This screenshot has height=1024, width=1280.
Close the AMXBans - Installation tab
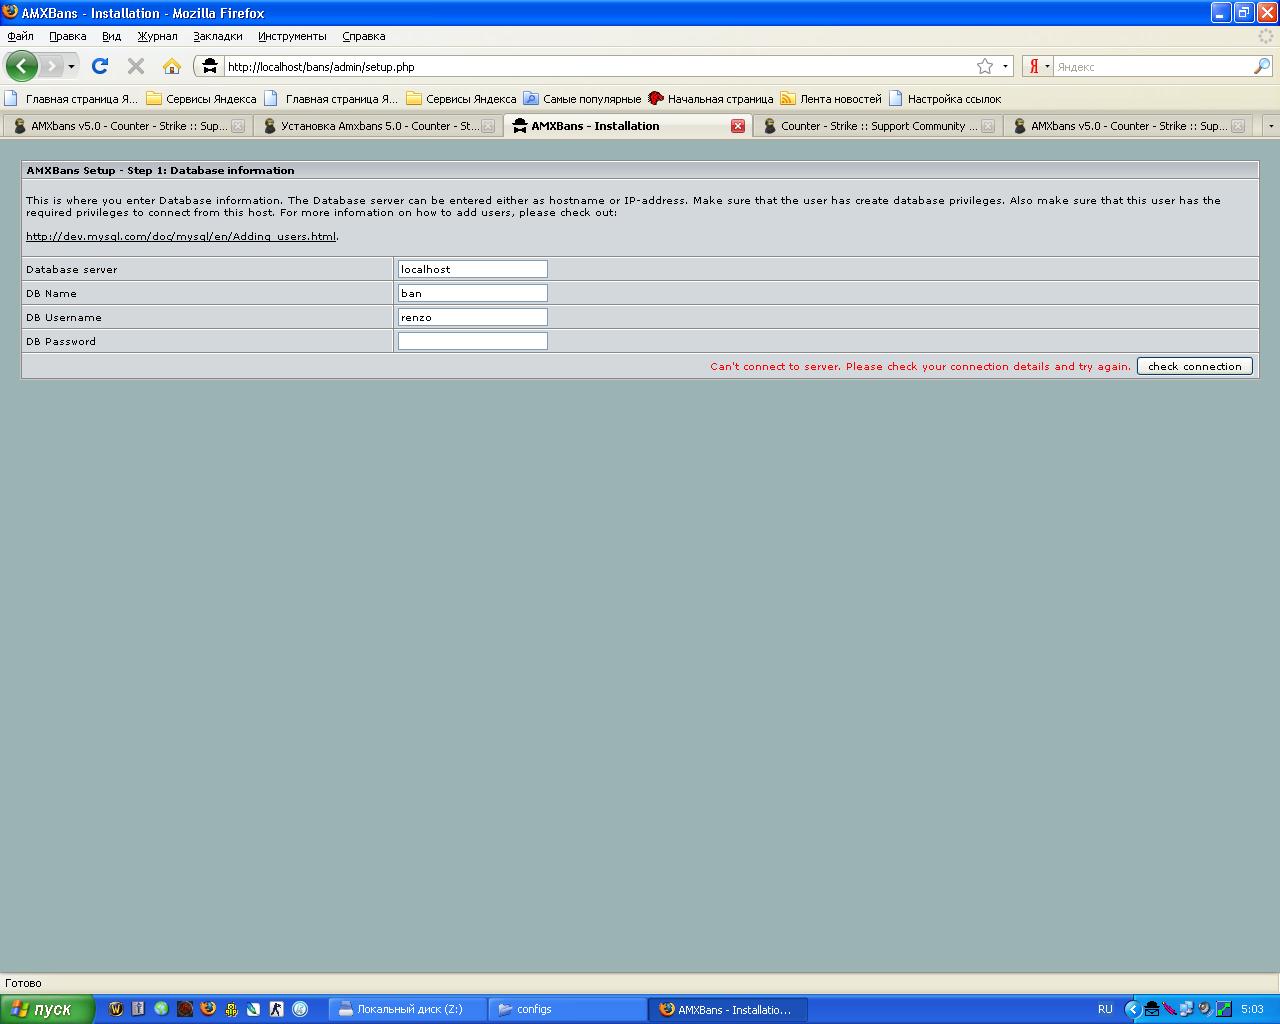pyautogui.click(x=738, y=126)
